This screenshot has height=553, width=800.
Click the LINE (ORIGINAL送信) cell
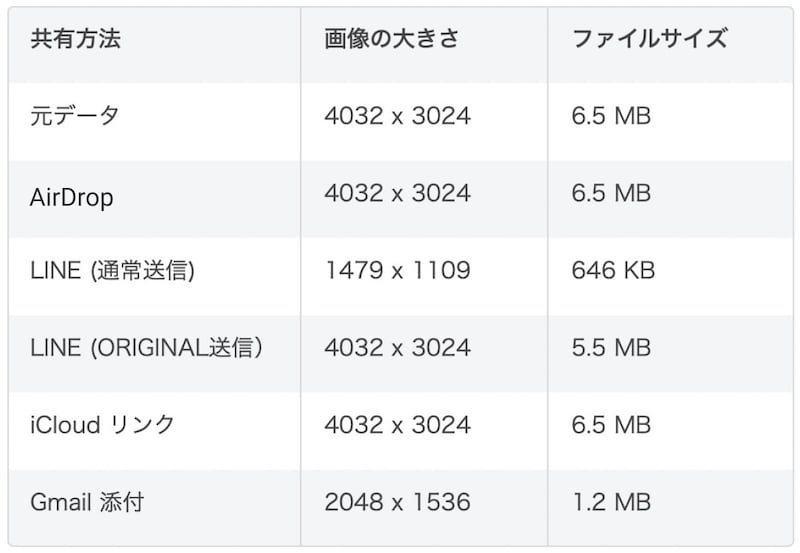(147, 348)
